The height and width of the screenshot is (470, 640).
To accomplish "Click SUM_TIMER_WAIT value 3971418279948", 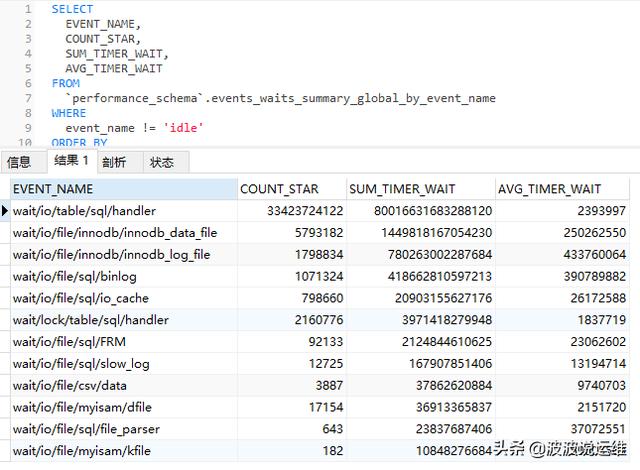I will click(447, 320).
